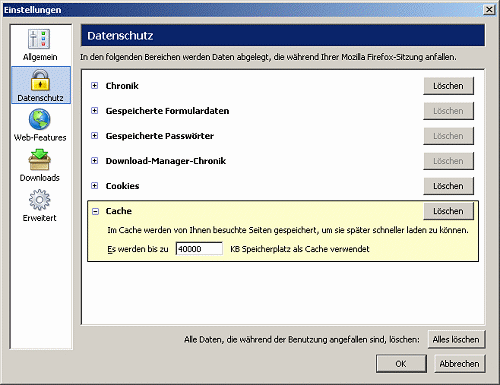Click the Alles löschen button
Viewport: 500px width, 385px height.
[x=456, y=340]
